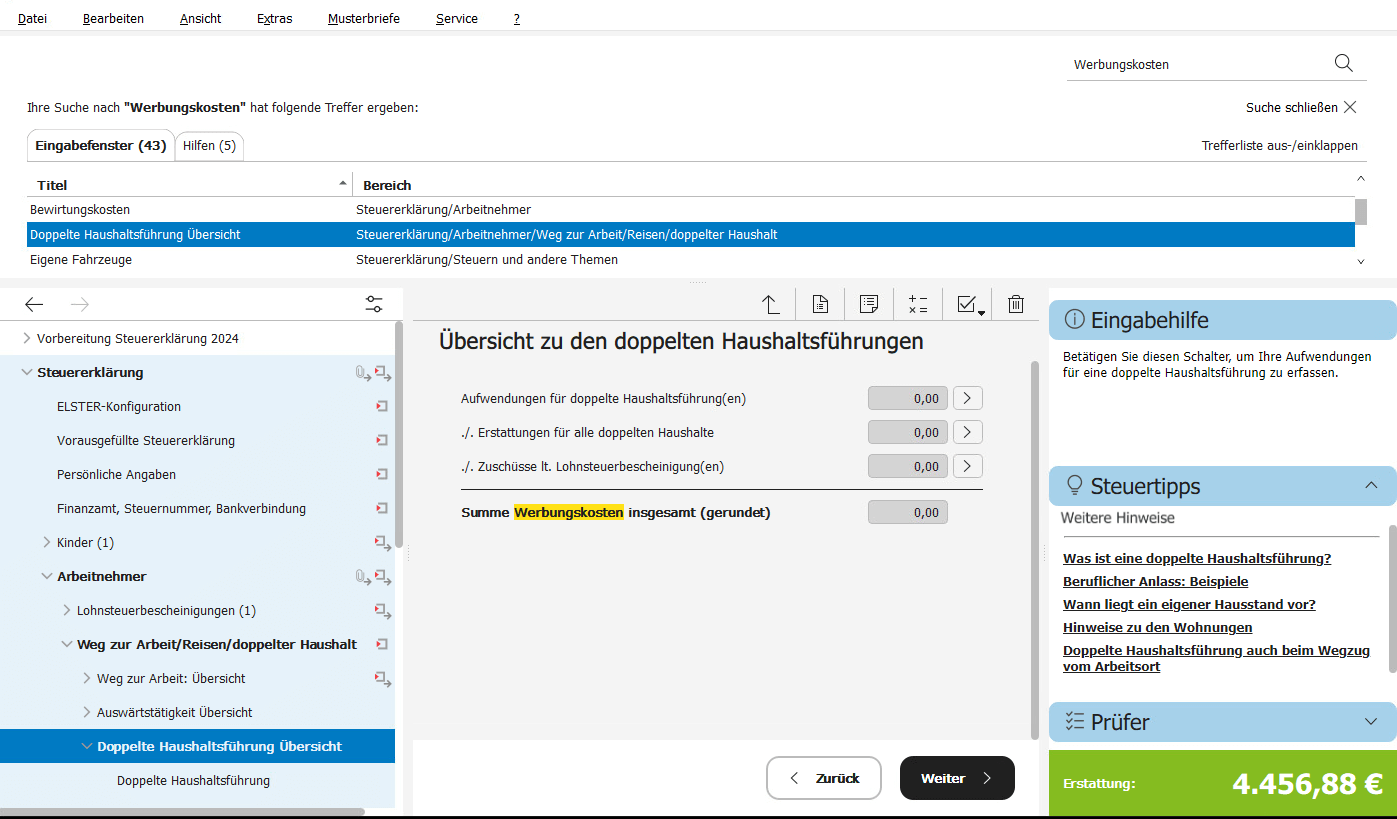Sort results by the Titel column header

(x=190, y=185)
